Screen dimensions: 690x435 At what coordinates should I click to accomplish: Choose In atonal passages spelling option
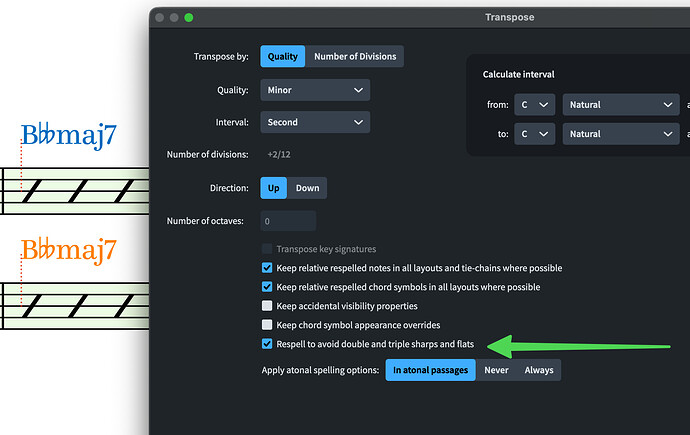[427, 370]
